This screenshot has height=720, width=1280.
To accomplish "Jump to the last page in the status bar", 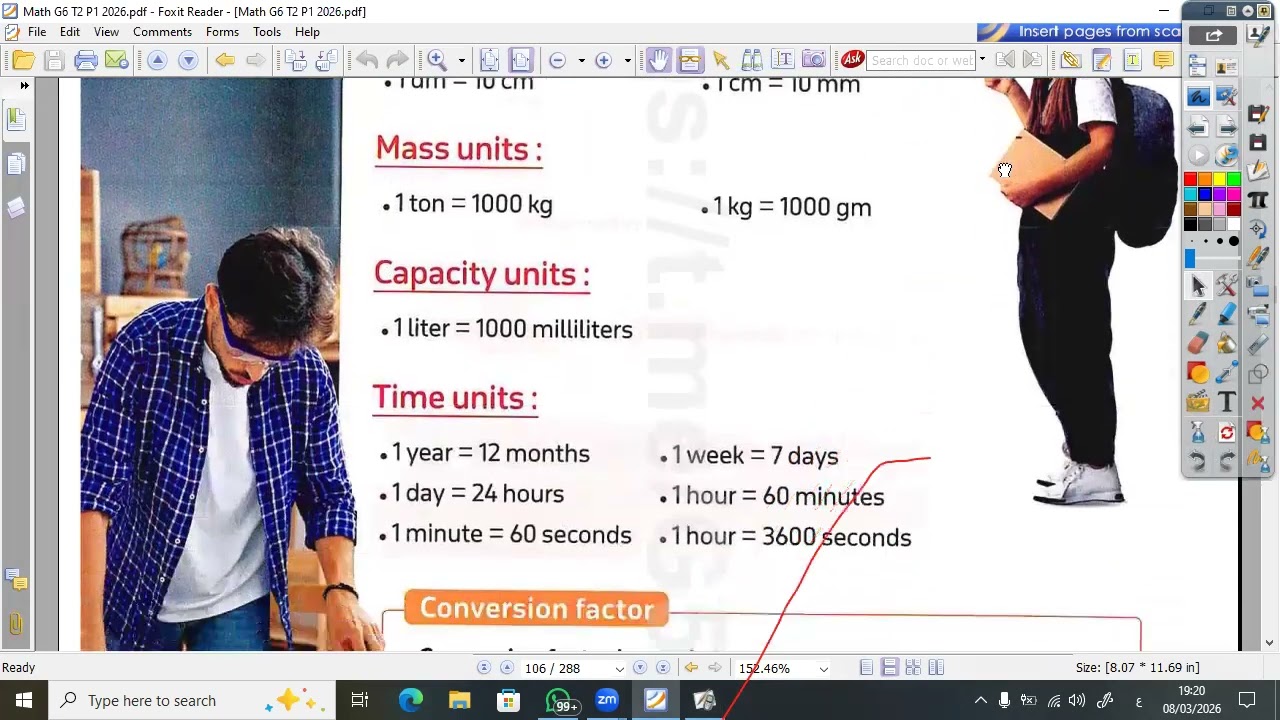I will (x=662, y=668).
